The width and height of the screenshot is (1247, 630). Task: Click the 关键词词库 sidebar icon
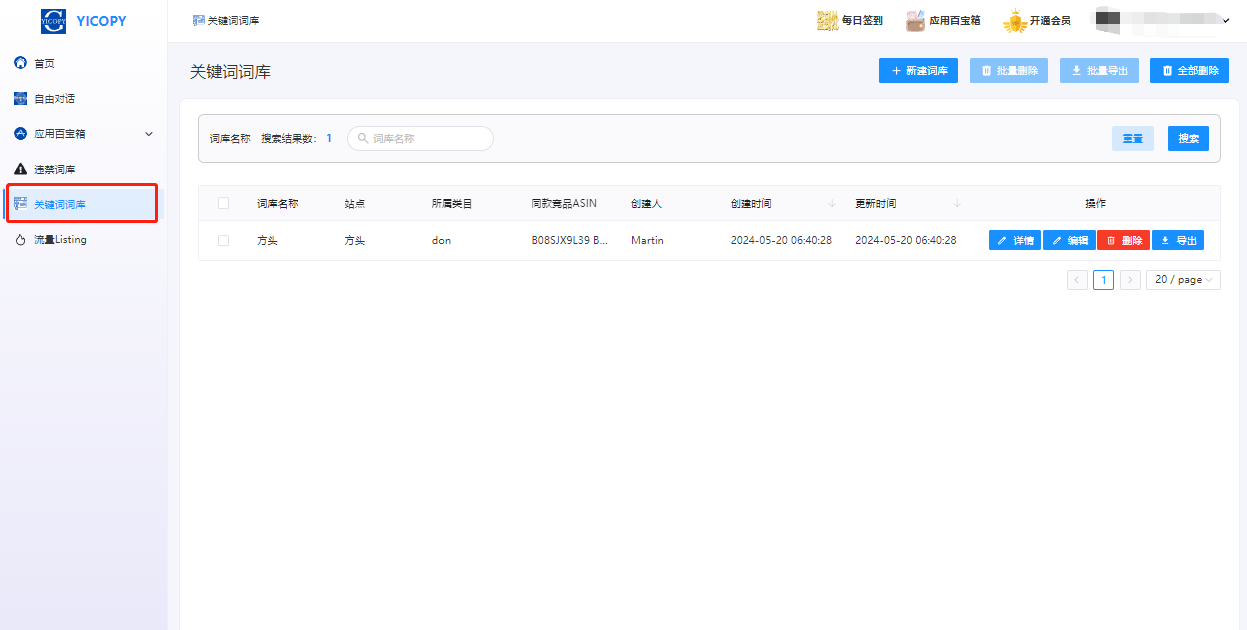click(x=20, y=204)
